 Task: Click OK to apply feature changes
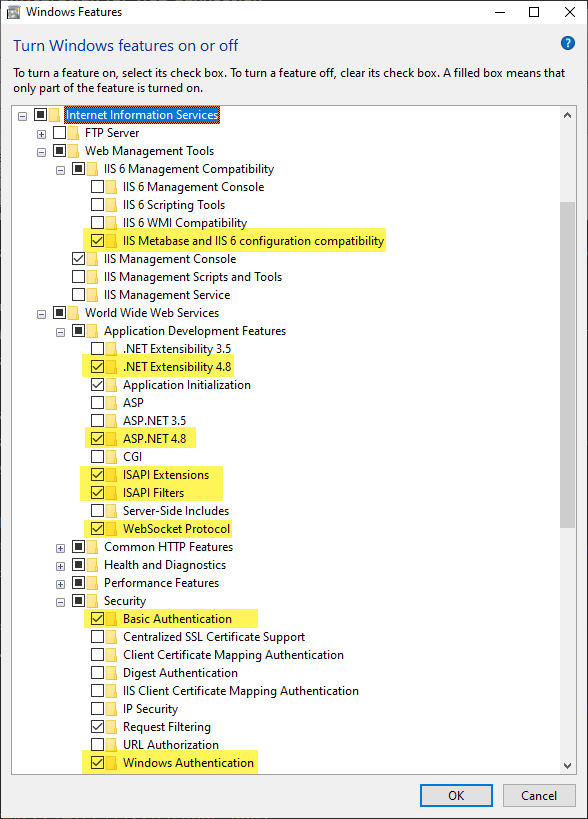point(456,795)
